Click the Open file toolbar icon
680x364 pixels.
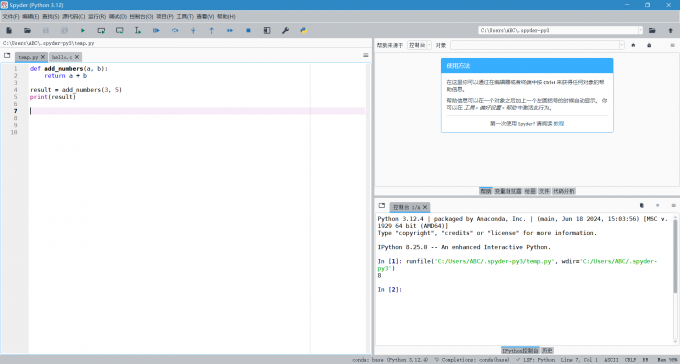point(27,30)
